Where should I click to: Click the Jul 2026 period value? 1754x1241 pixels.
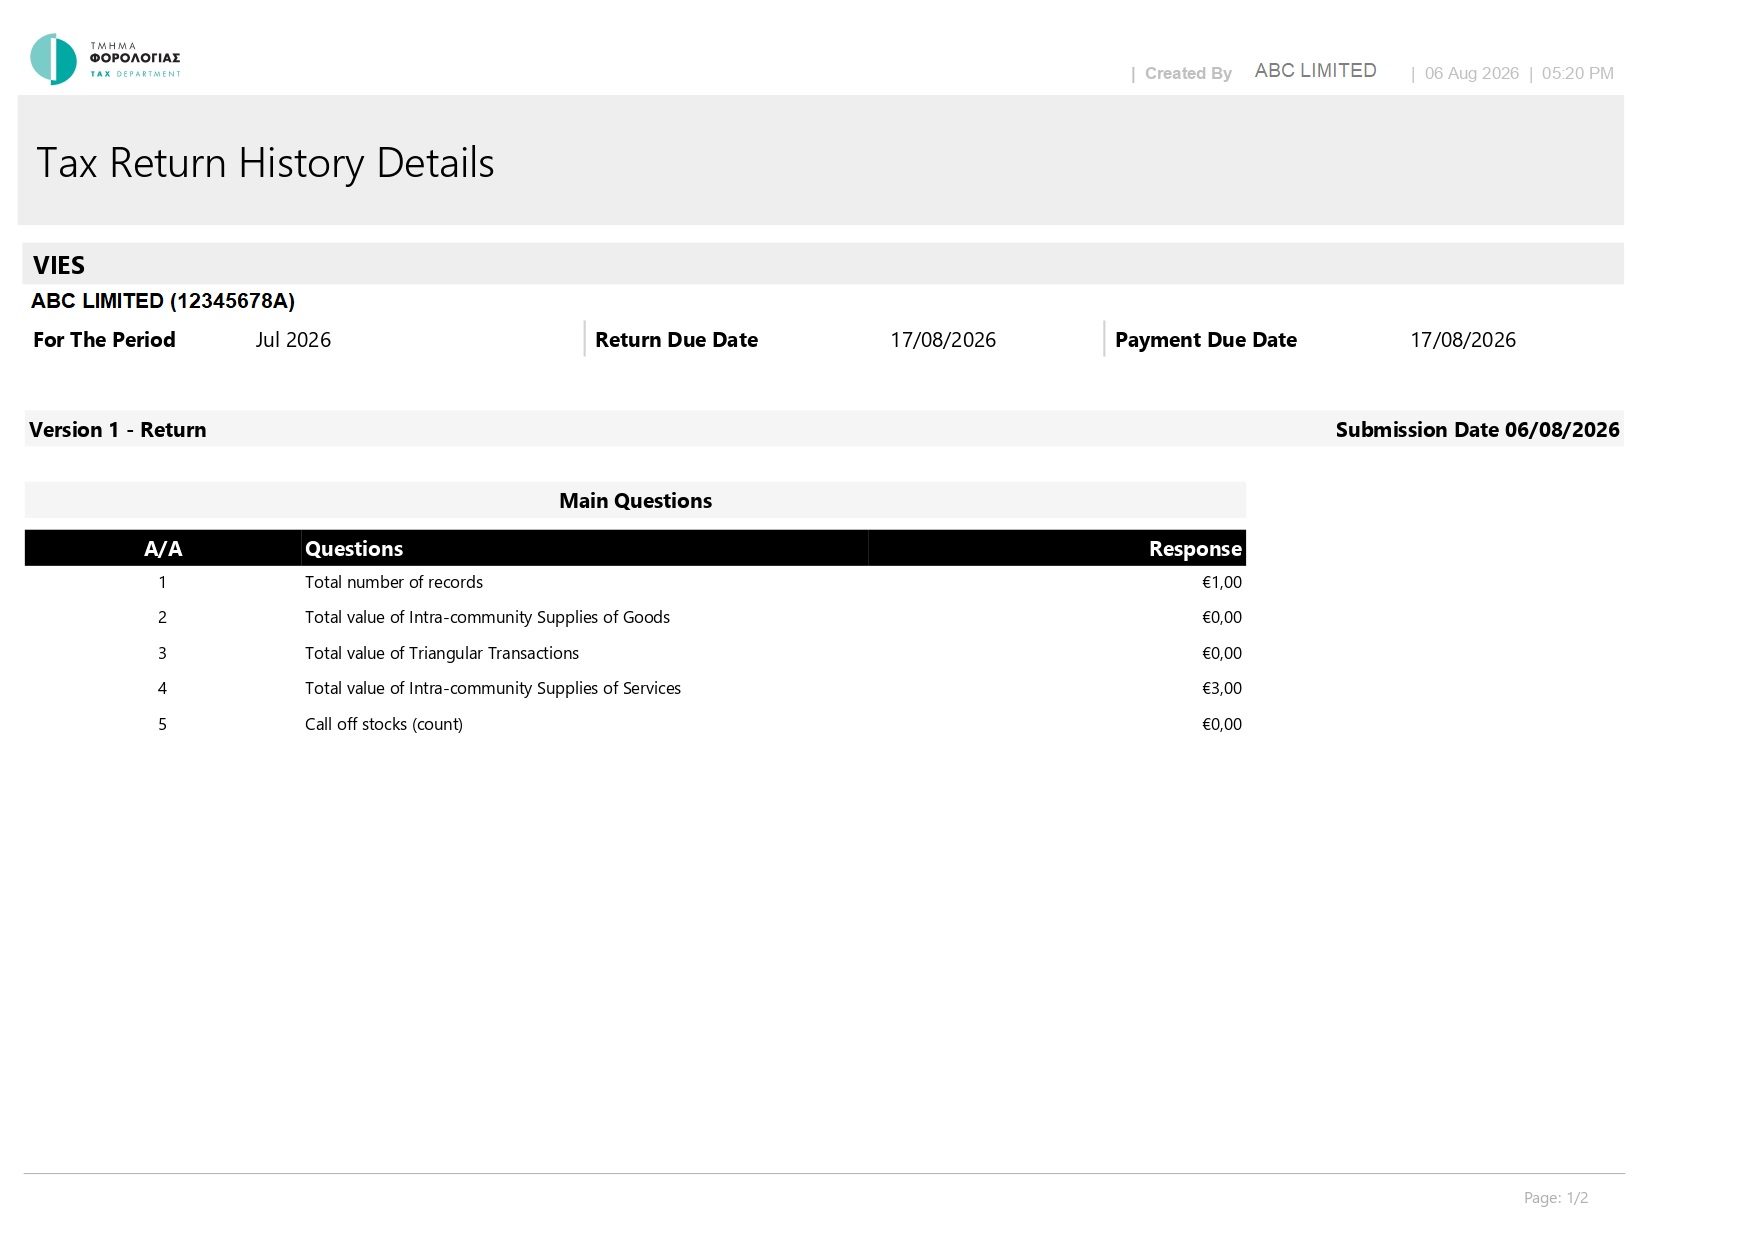[x=293, y=340]
